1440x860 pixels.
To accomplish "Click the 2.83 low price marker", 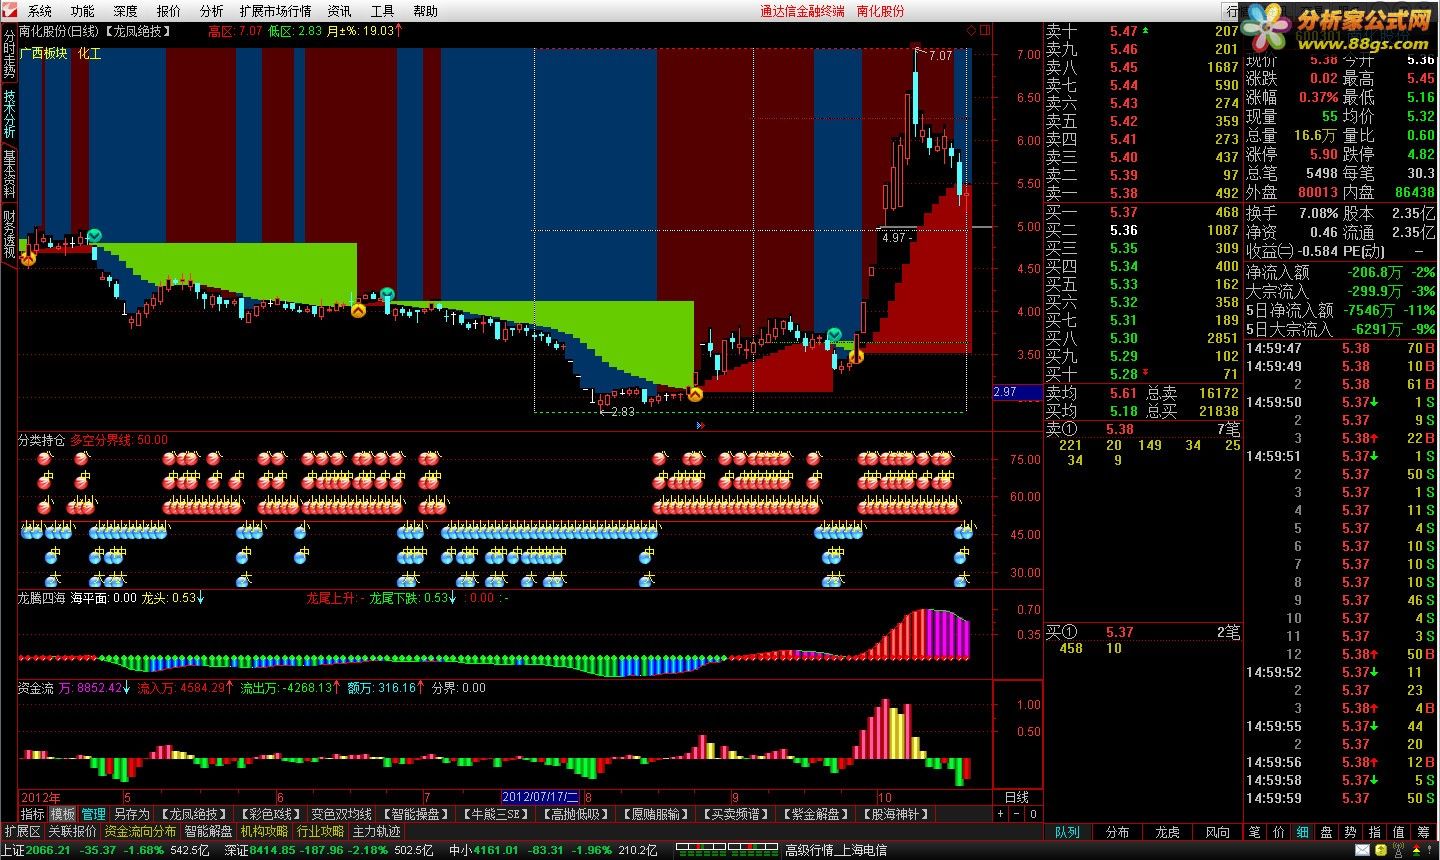I will tap(623, 411).
